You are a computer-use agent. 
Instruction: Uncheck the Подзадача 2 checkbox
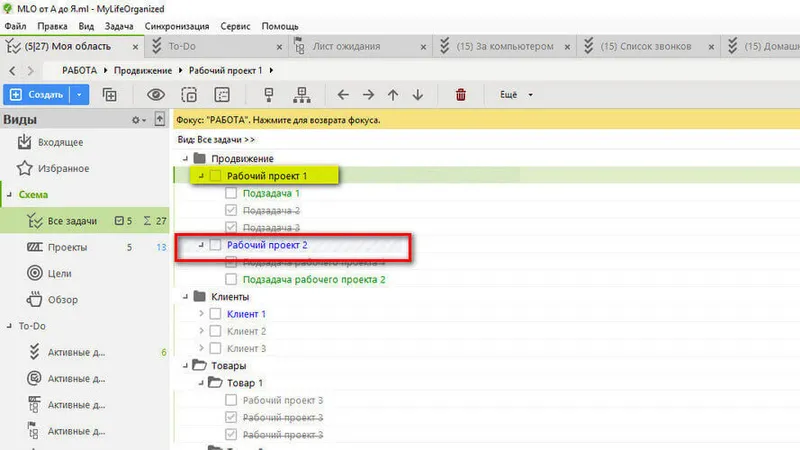point(231,210)
